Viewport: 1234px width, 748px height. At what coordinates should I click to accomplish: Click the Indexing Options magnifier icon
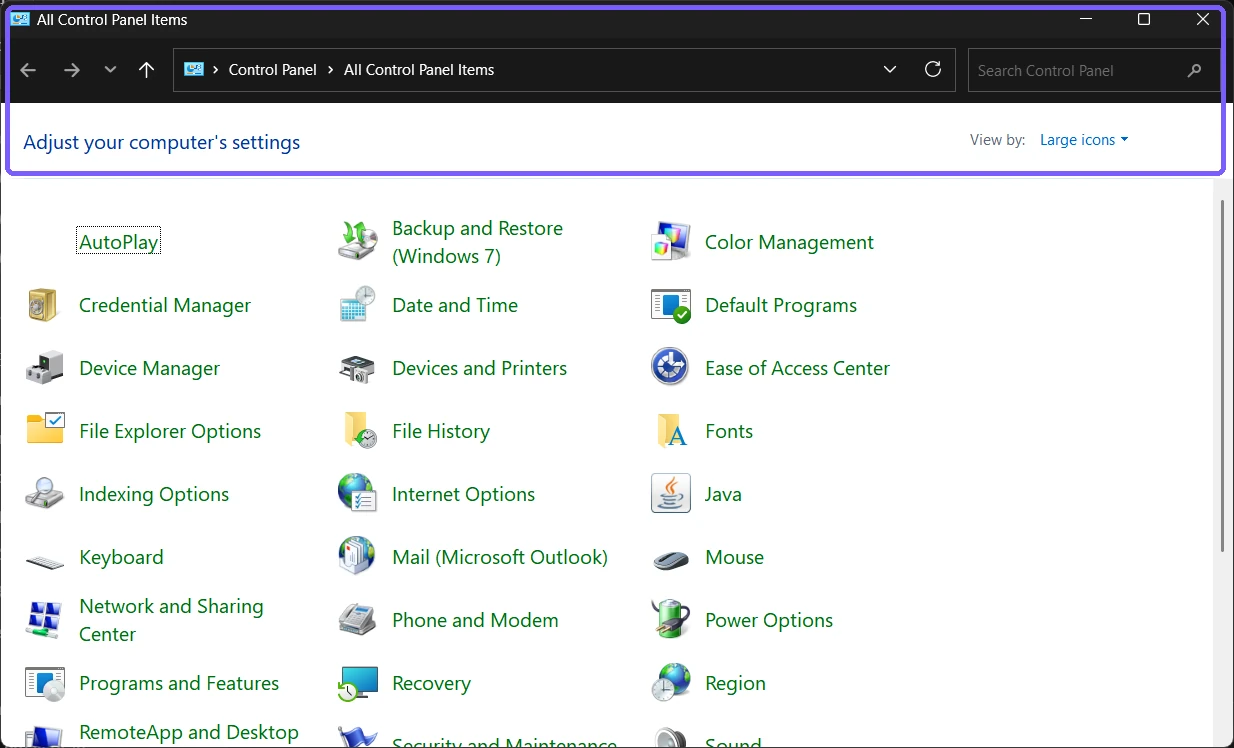pos(44,493)
